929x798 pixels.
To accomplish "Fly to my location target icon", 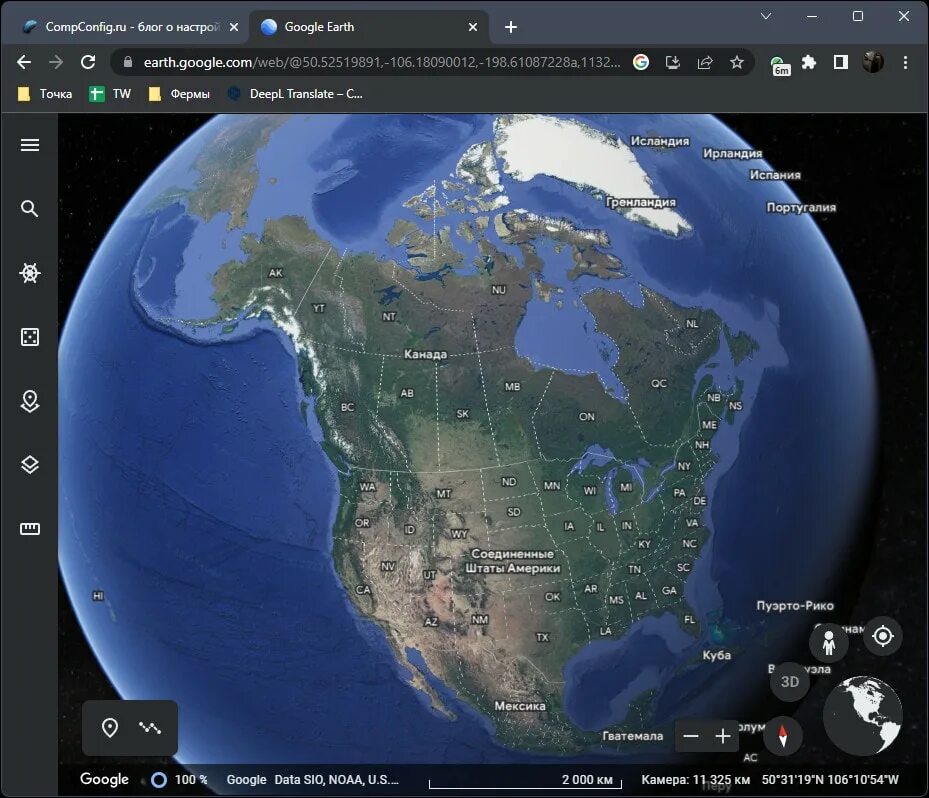I will pyautogui.click(x=883, y=636).
